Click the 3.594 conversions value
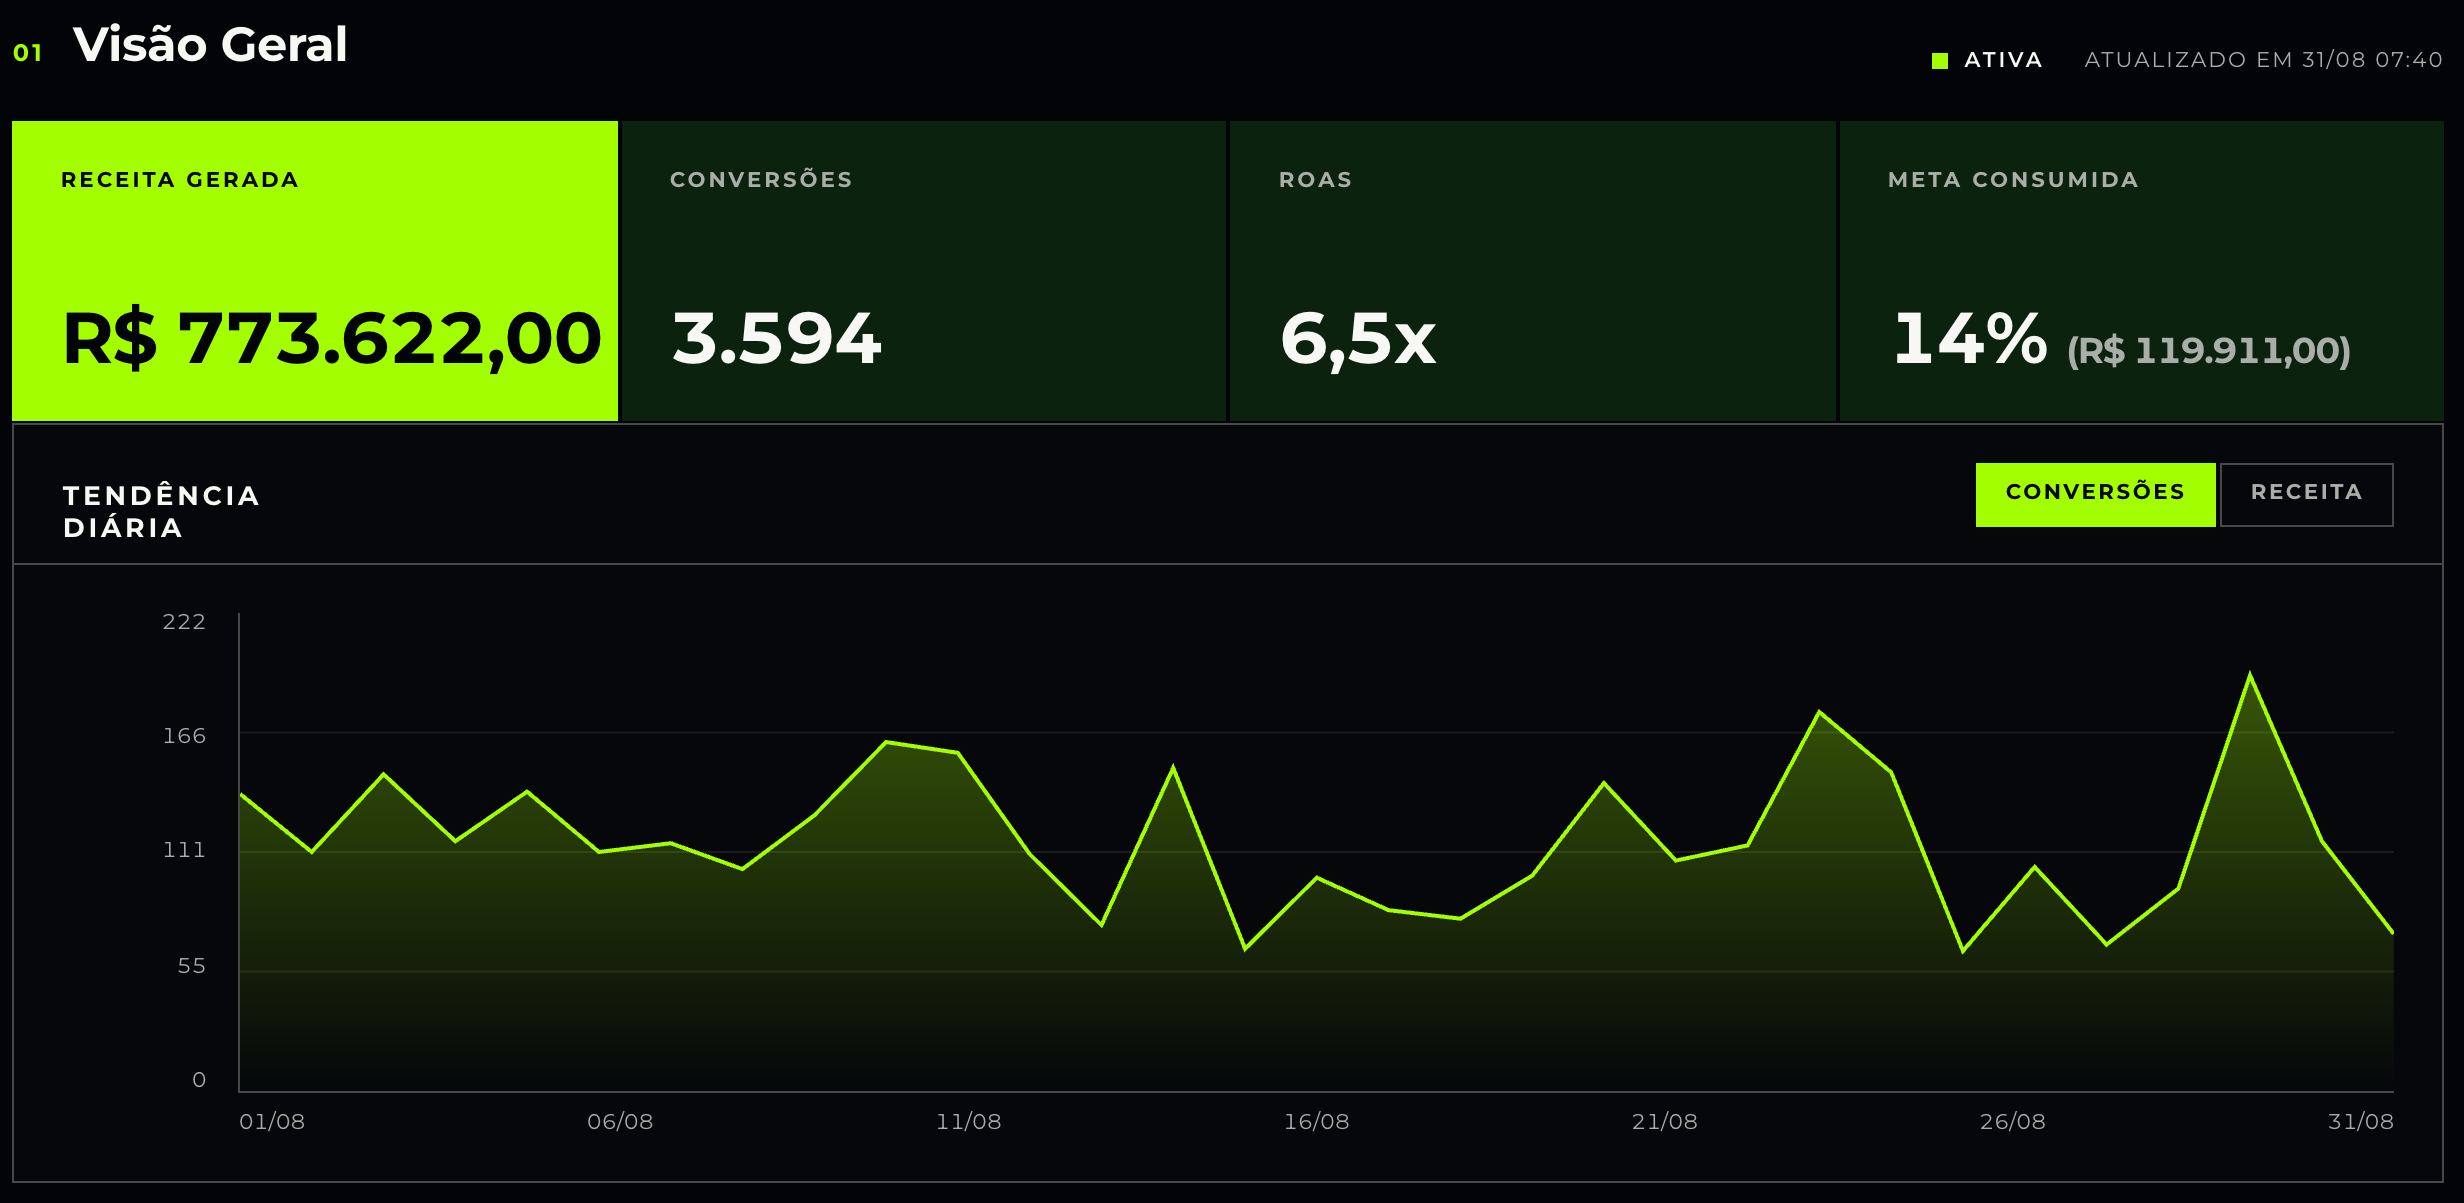 [777, 339]
